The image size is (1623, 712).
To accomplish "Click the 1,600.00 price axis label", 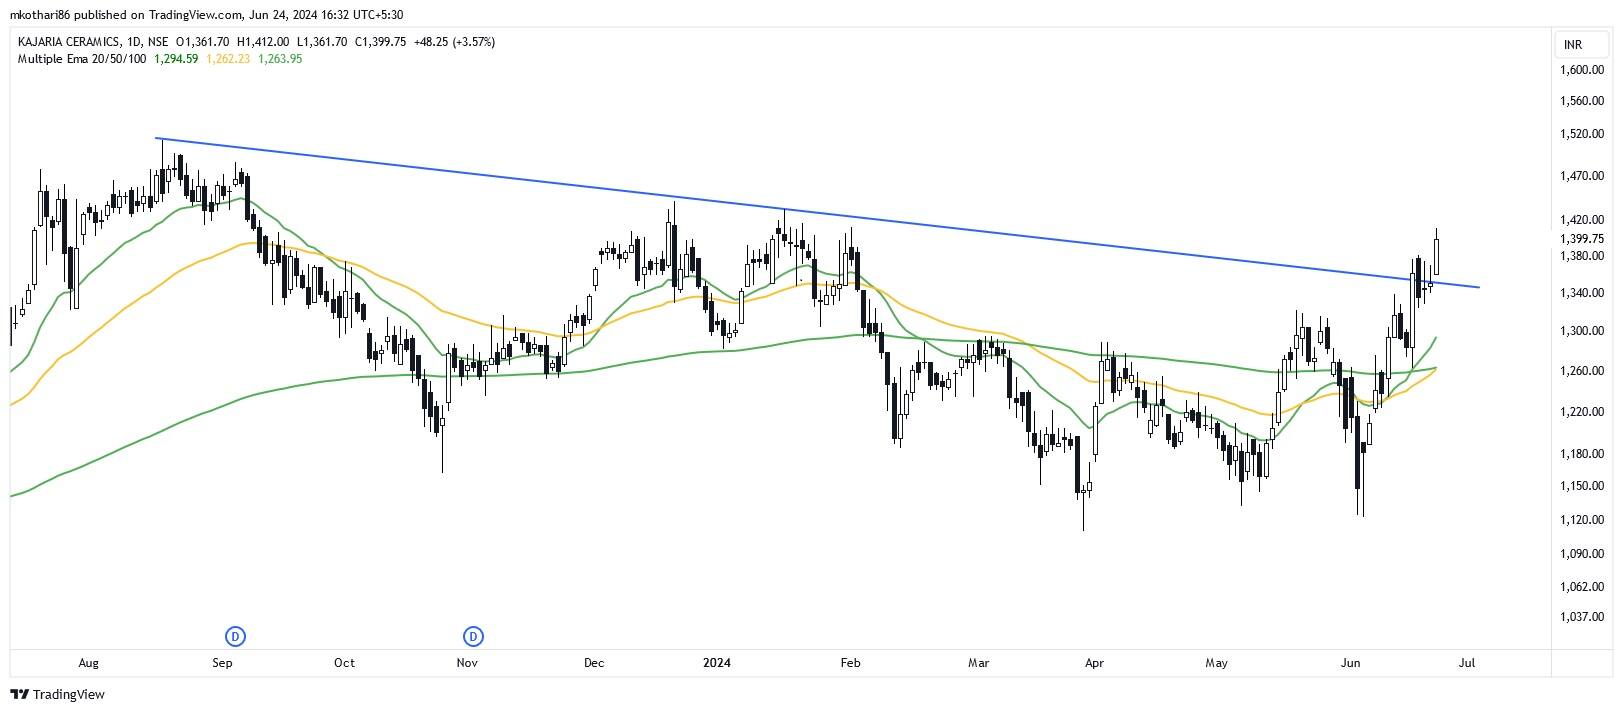I will point(1582,70).
